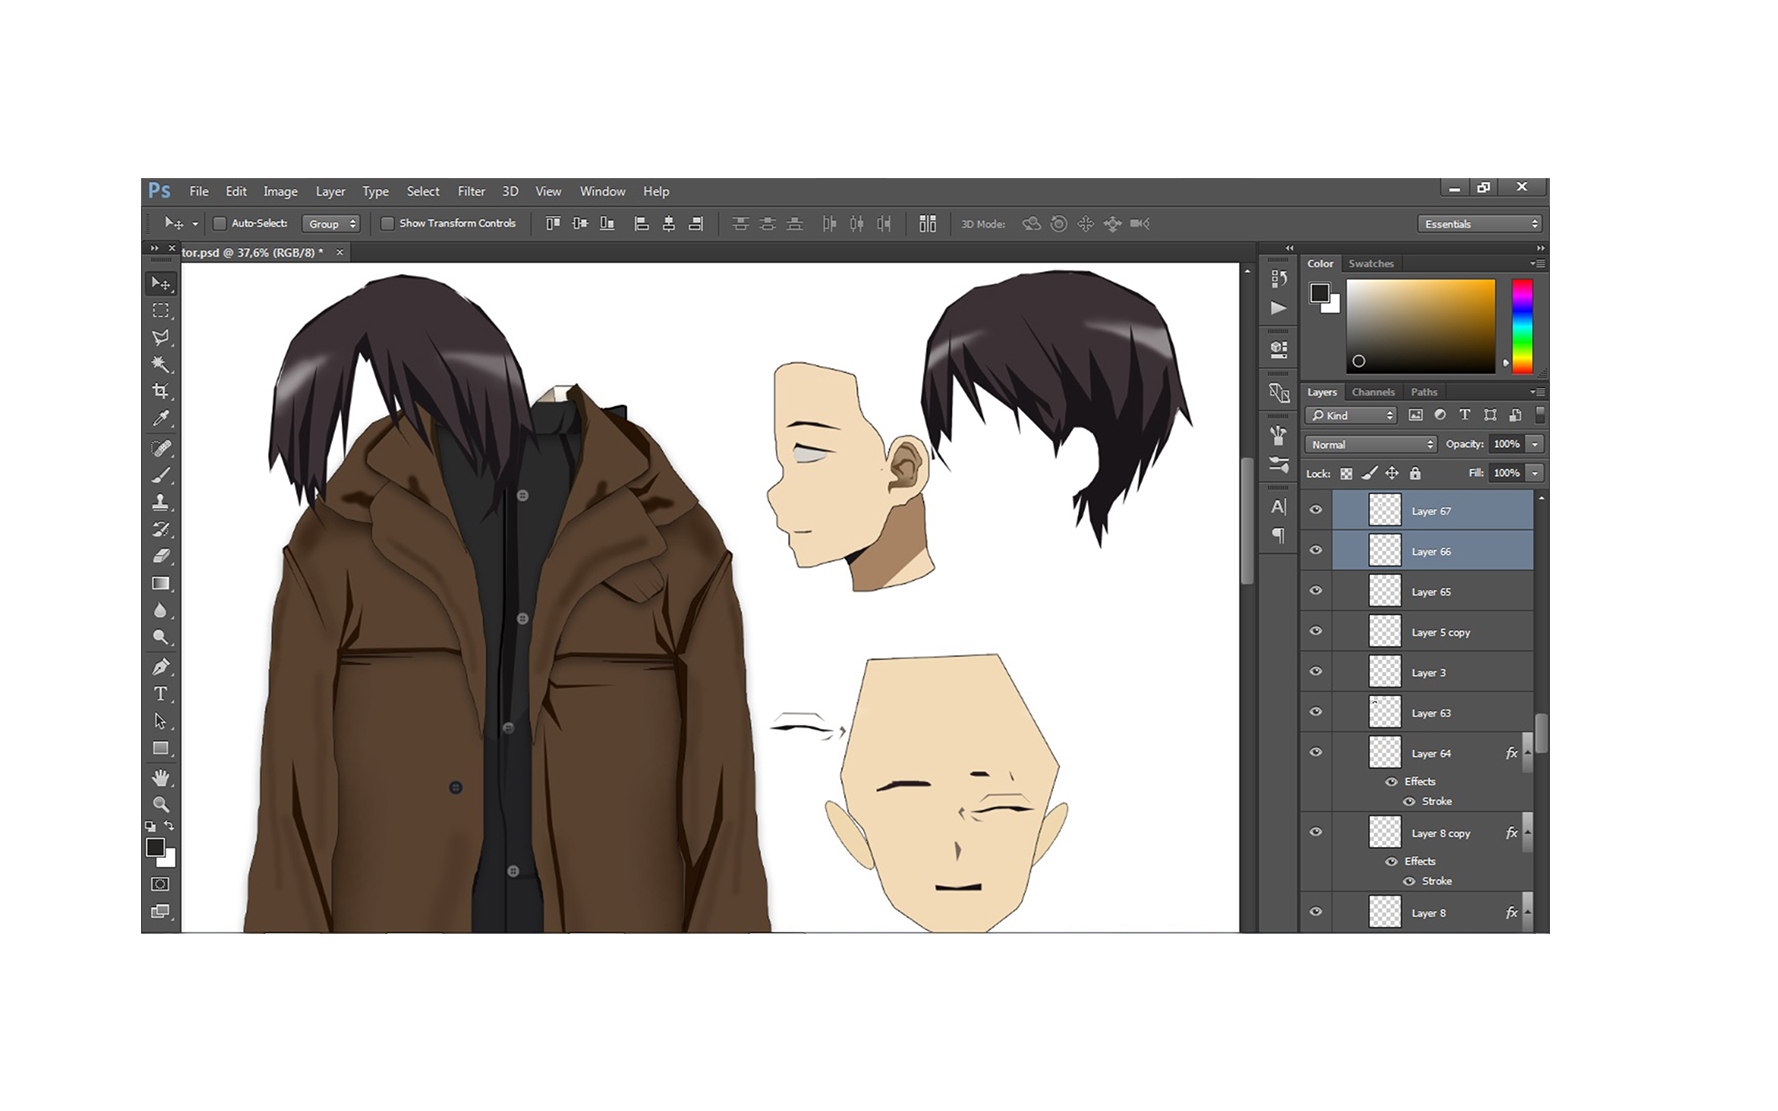Hide Layer 67 visibility eye
The image size is (1778, 1111).
[1316, 510]
